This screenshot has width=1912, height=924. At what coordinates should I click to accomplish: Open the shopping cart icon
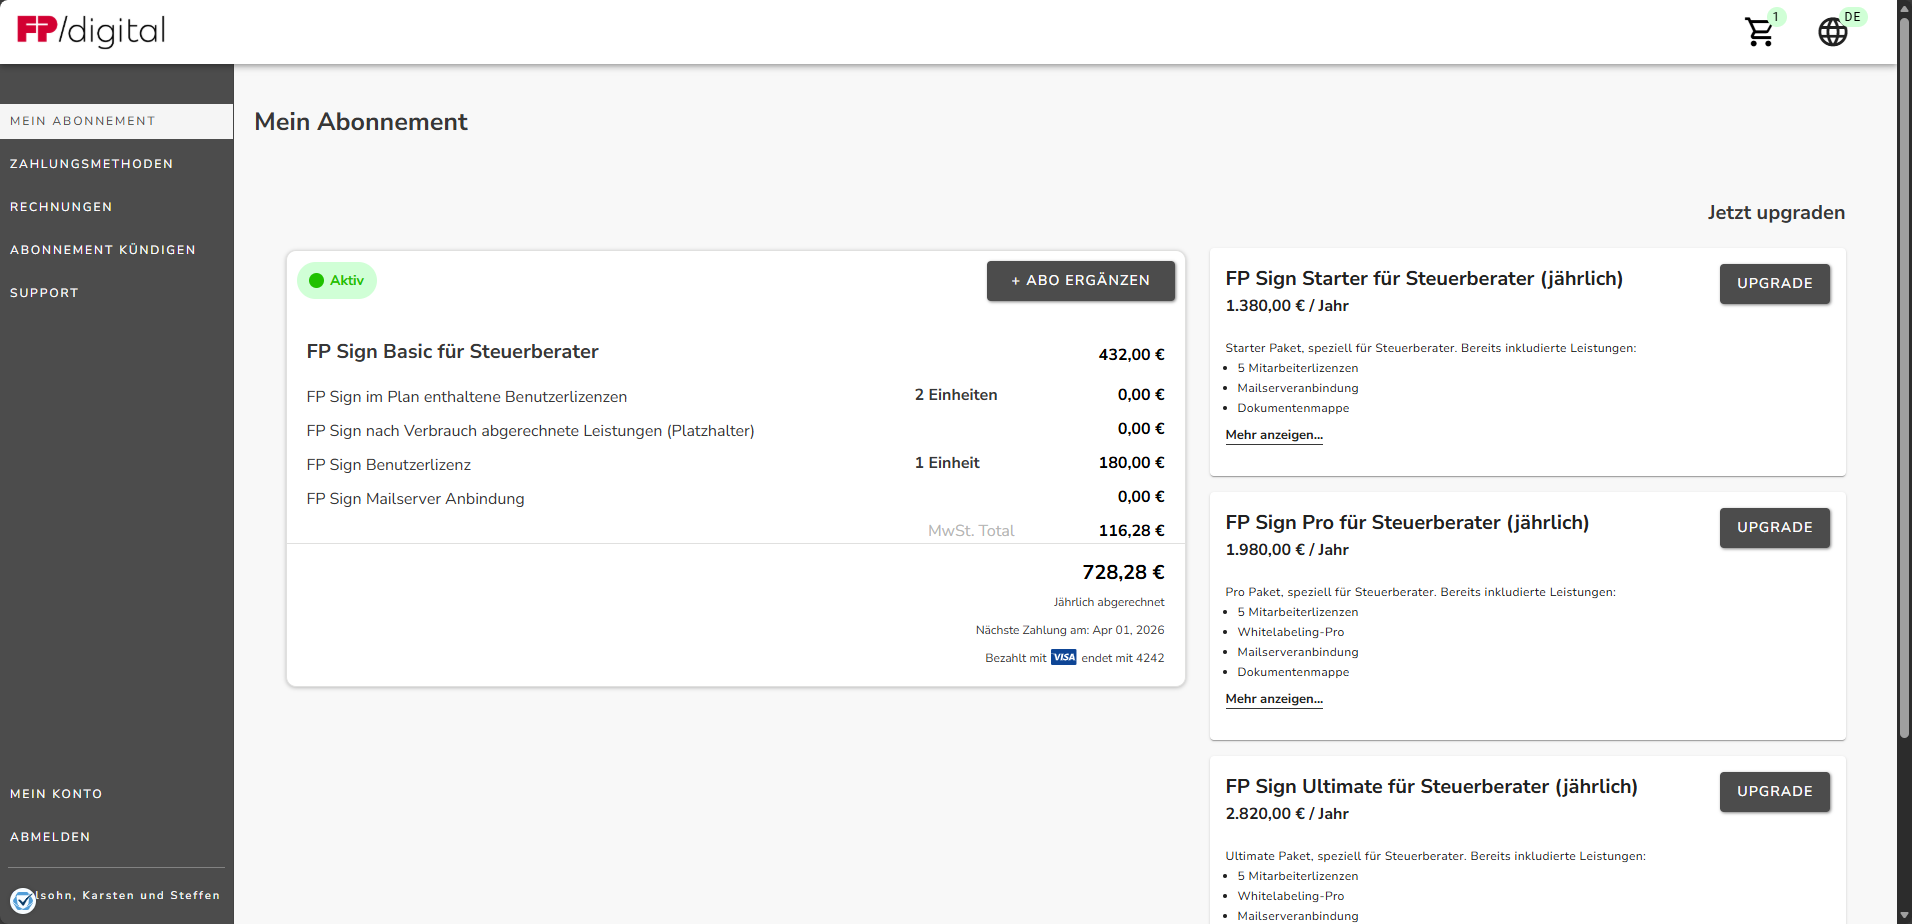point(1759,32)
